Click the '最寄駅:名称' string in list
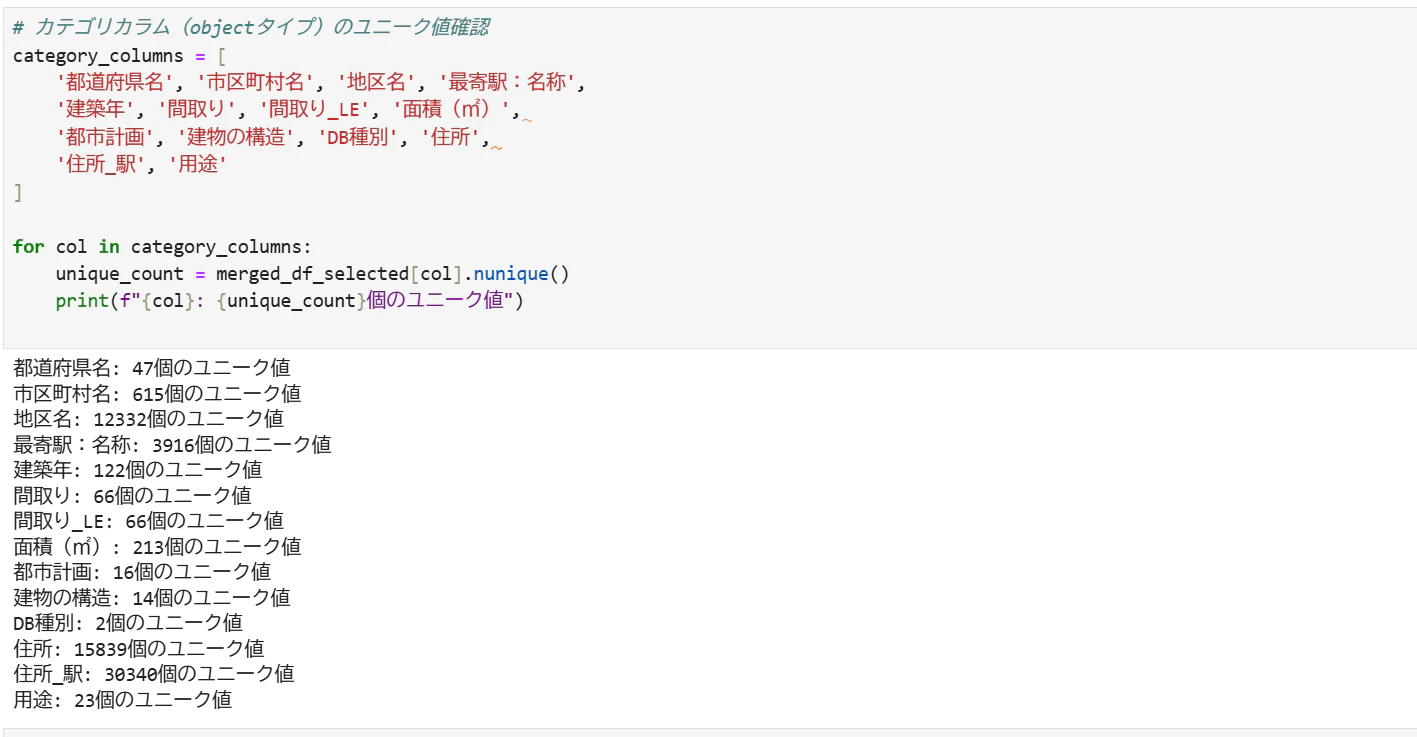 [x=507, y=83]
